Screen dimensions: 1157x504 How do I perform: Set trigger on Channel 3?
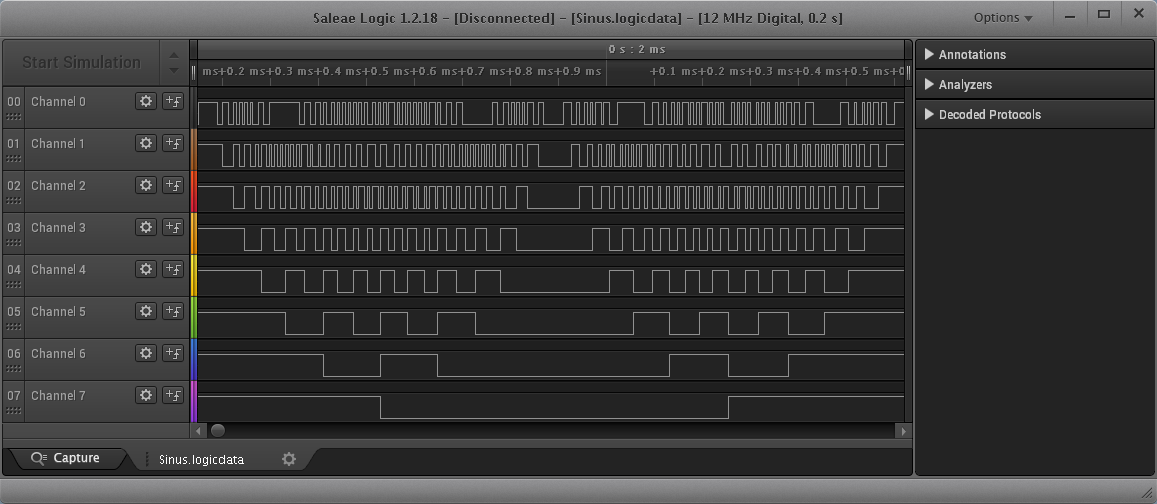tap(173, 227)
